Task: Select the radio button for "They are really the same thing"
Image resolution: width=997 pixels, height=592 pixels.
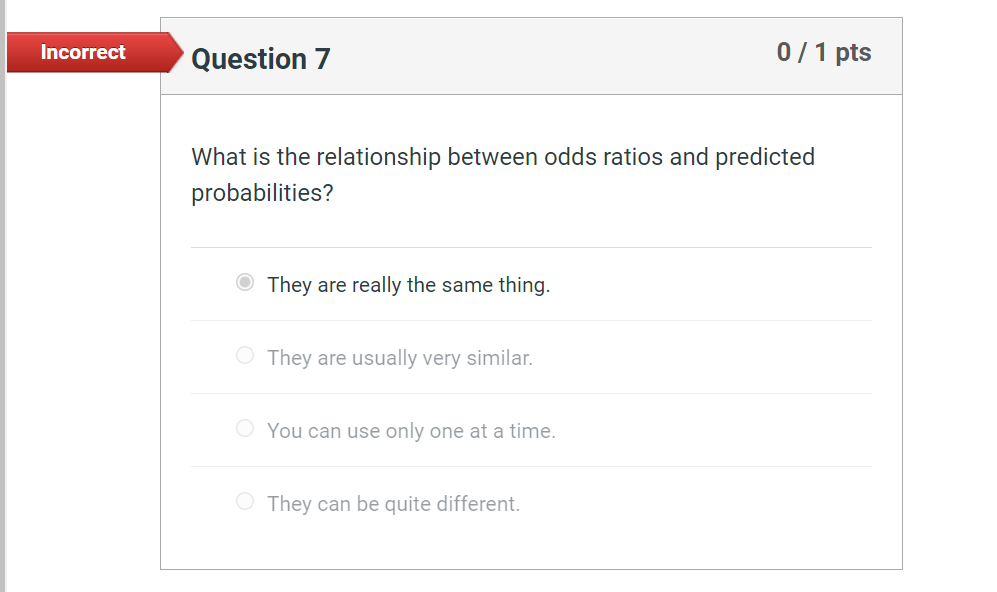Action: [245, 283]
